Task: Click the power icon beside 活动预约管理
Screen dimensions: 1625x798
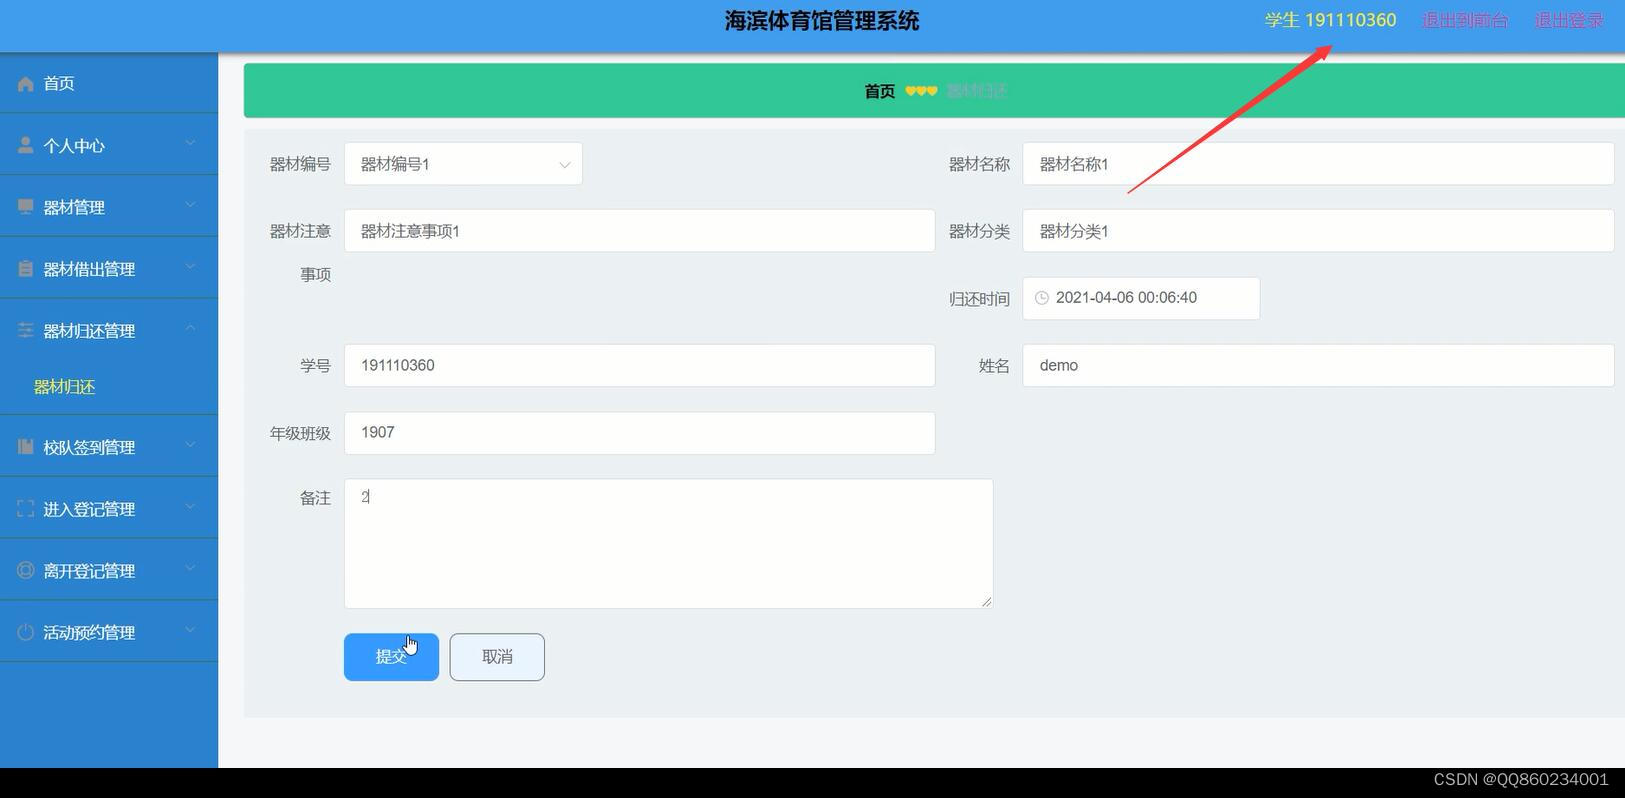Action: point(26,632)
